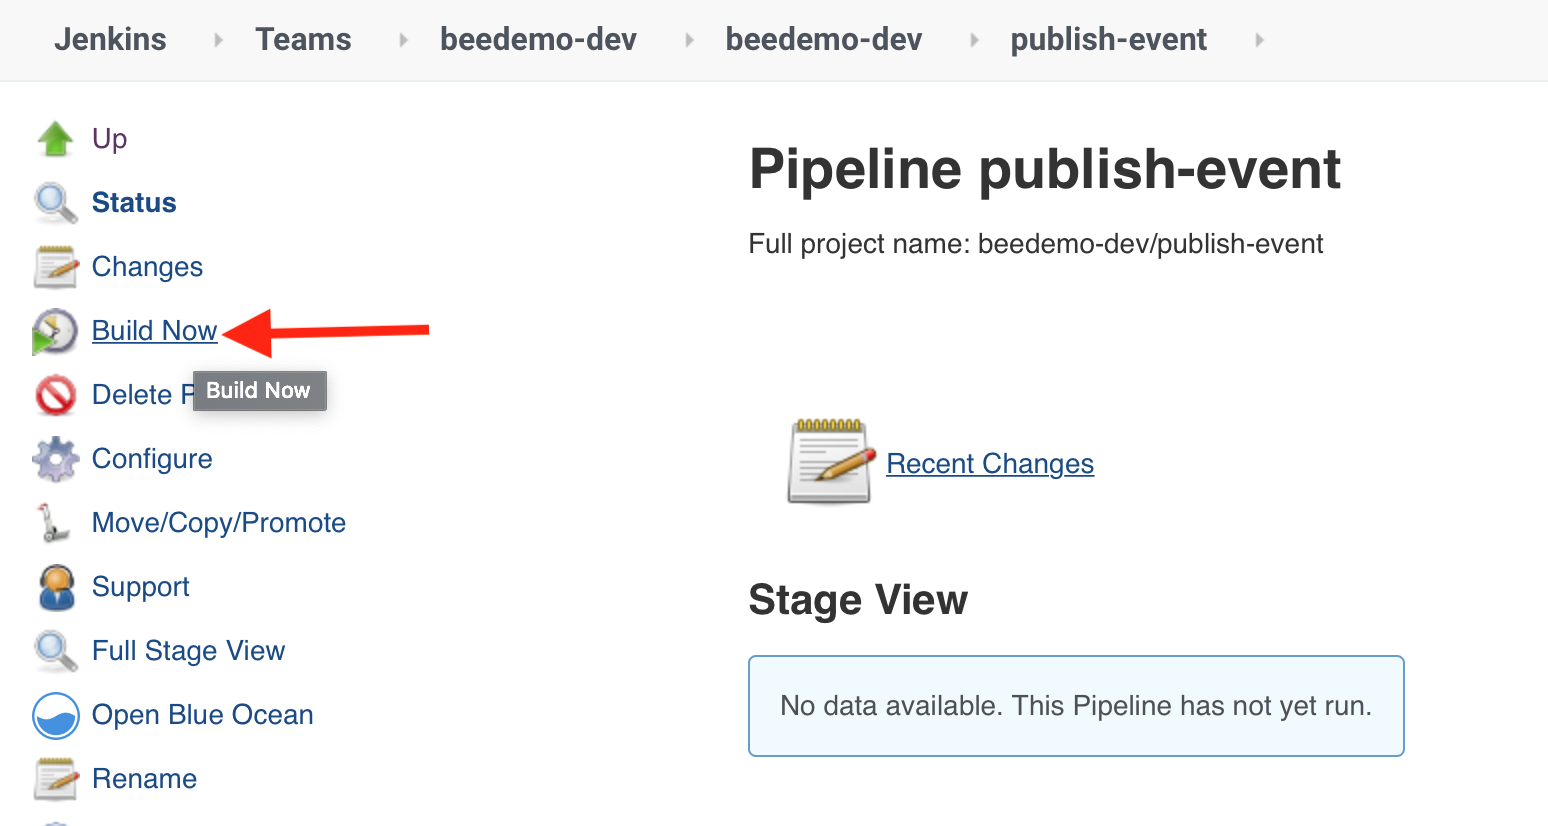Viewport: 1548px width, 826px height.
Task: Click the Recent Changes notepad icon
Action: pos(829,462)
